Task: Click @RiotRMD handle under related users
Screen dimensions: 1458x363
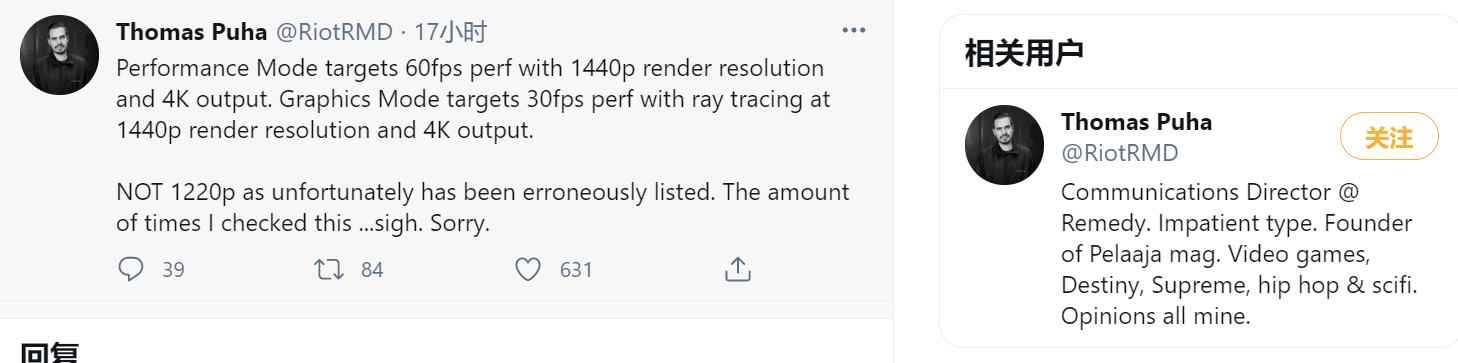Action: 1120,153
